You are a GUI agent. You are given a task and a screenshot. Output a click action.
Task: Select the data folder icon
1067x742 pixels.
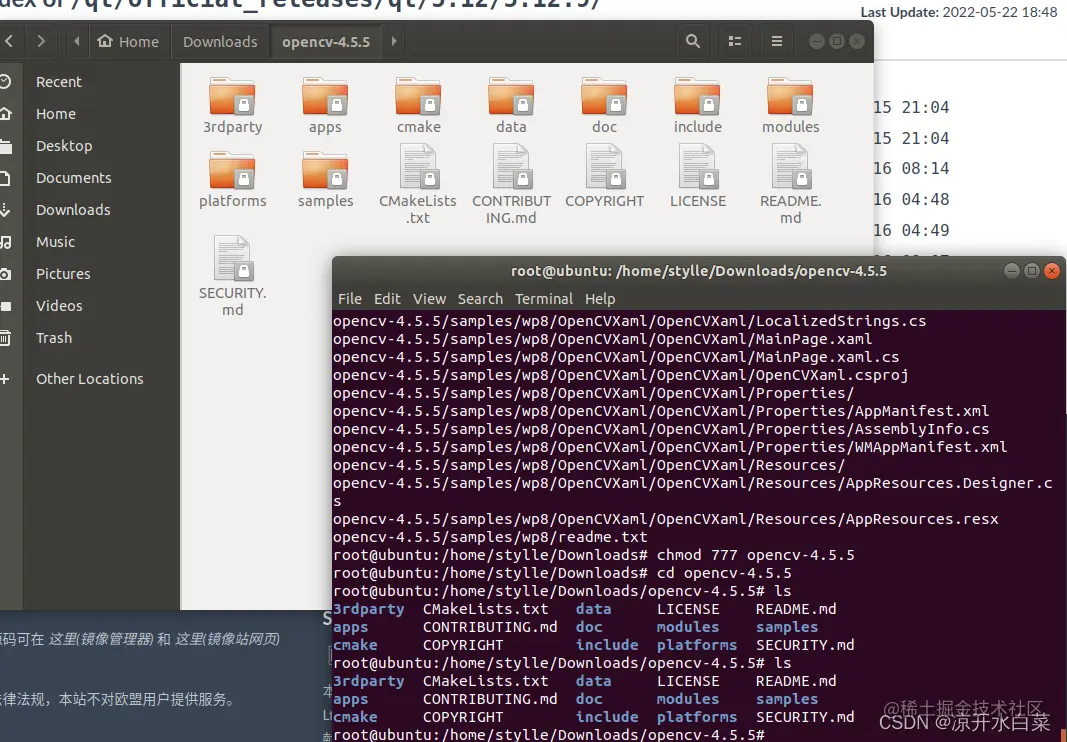pyautogui.click(x=511, y=97)
